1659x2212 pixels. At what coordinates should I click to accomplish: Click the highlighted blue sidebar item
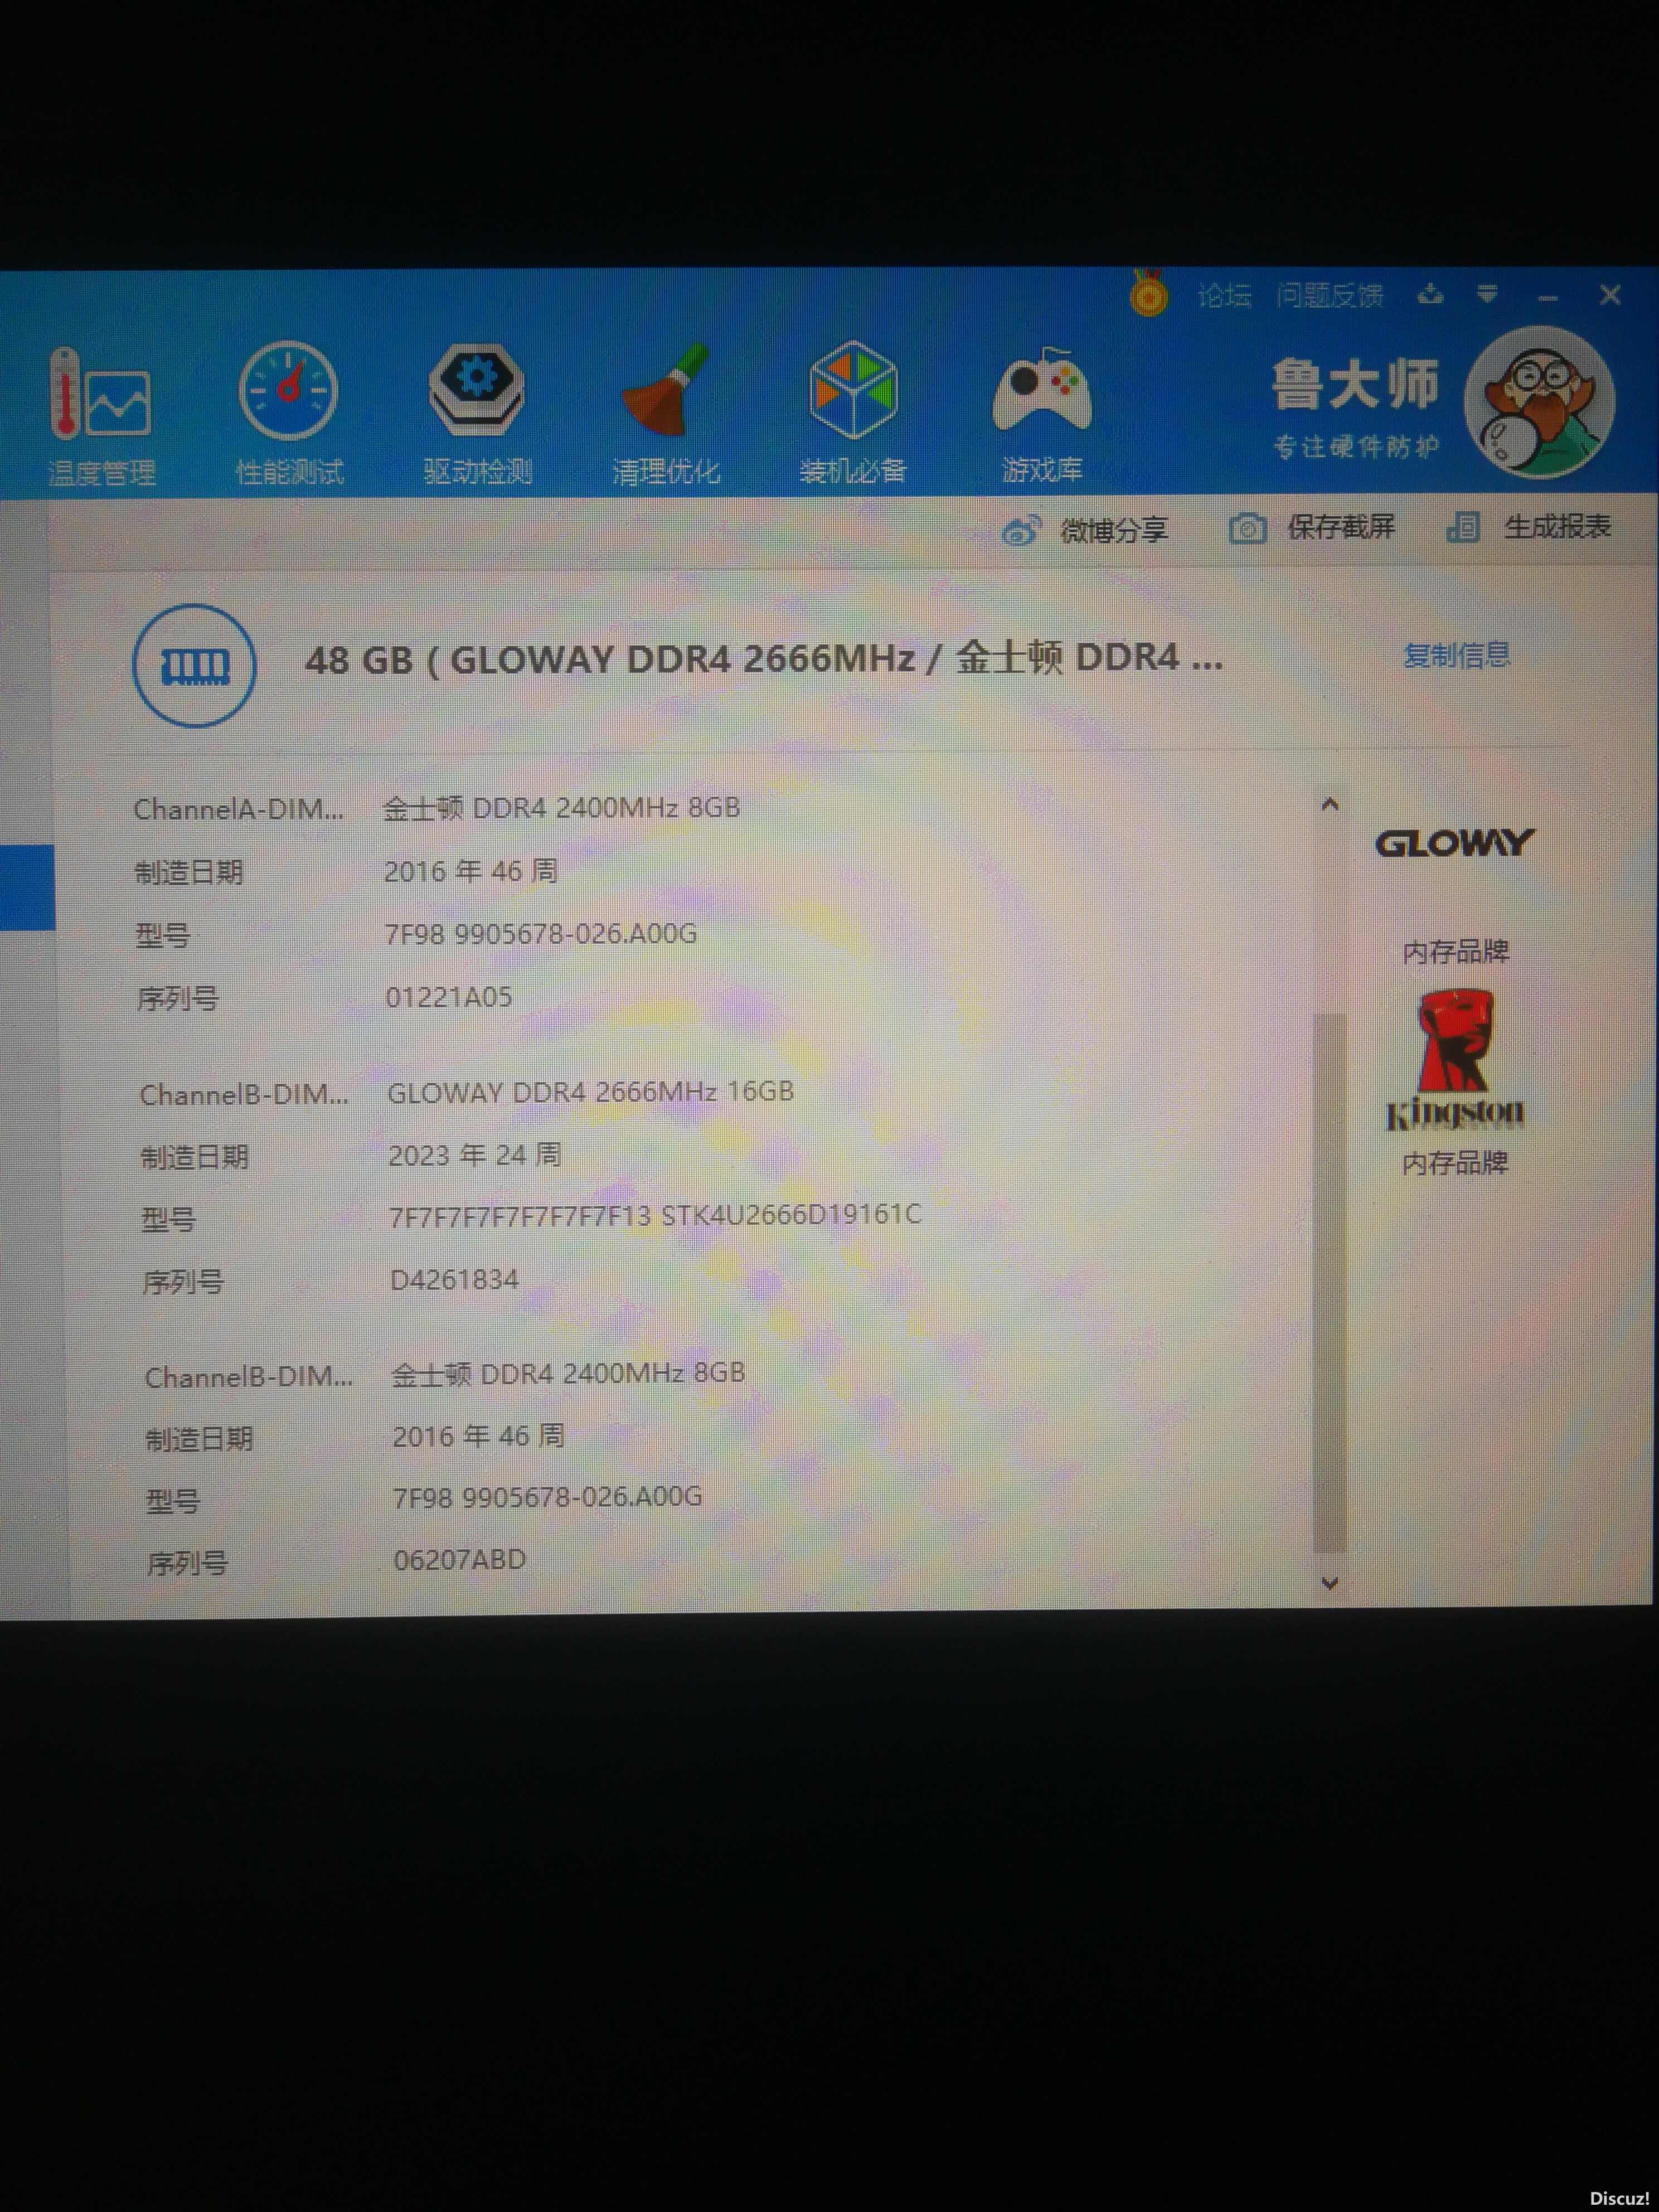coord(27,888)
